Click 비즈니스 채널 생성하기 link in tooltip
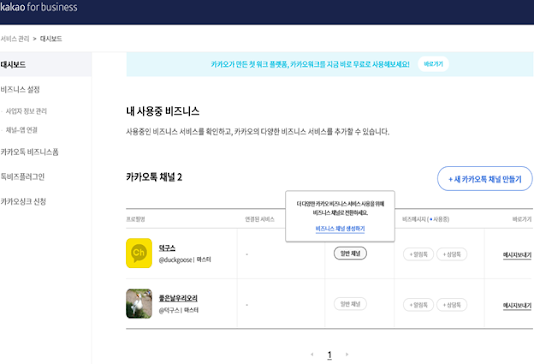Screen dimensions: 534x364 coord(340,229)
